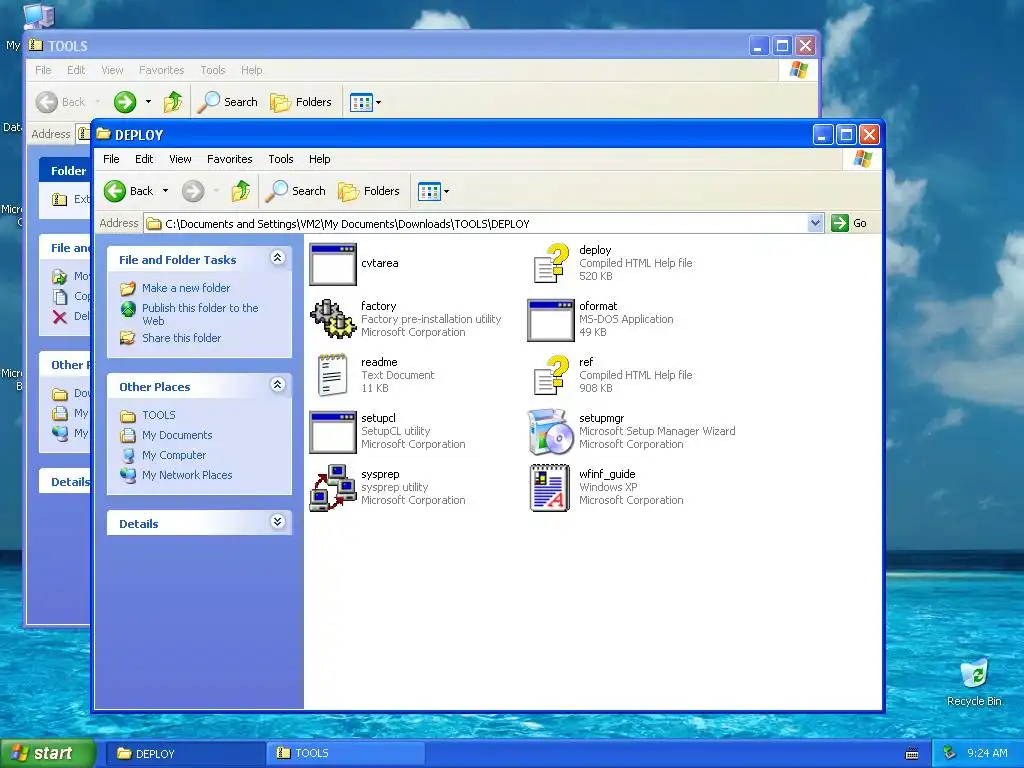The width and height of the screenshot is (1024, 768).
Task: Open My Network Places link
Action: coord(187,475)
